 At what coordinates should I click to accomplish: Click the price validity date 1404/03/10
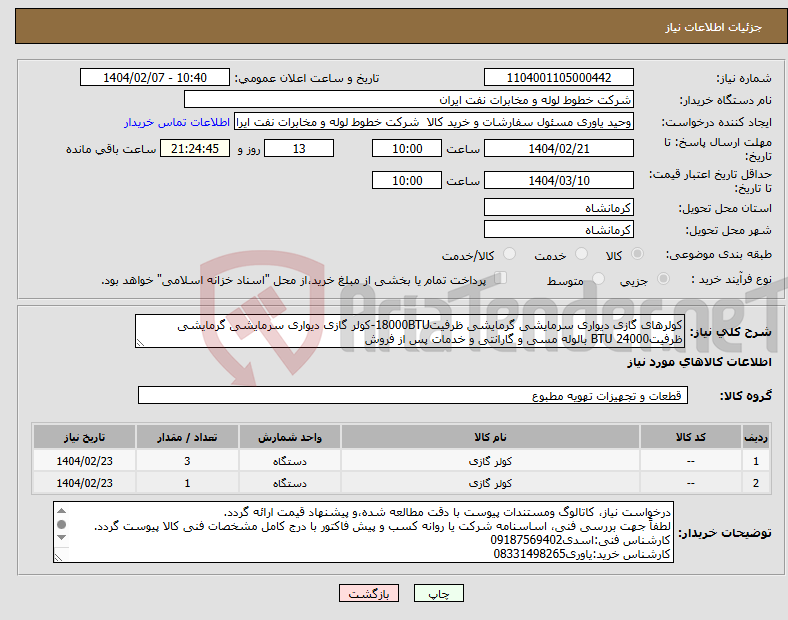coord(558,180)
